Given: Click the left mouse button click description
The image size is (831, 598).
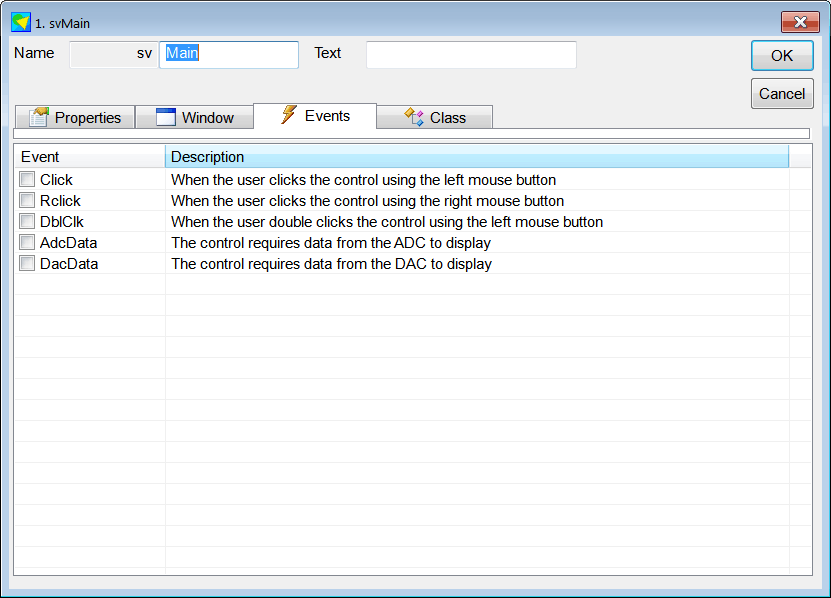Looking at the screenshot, I should tap(364, 180).
